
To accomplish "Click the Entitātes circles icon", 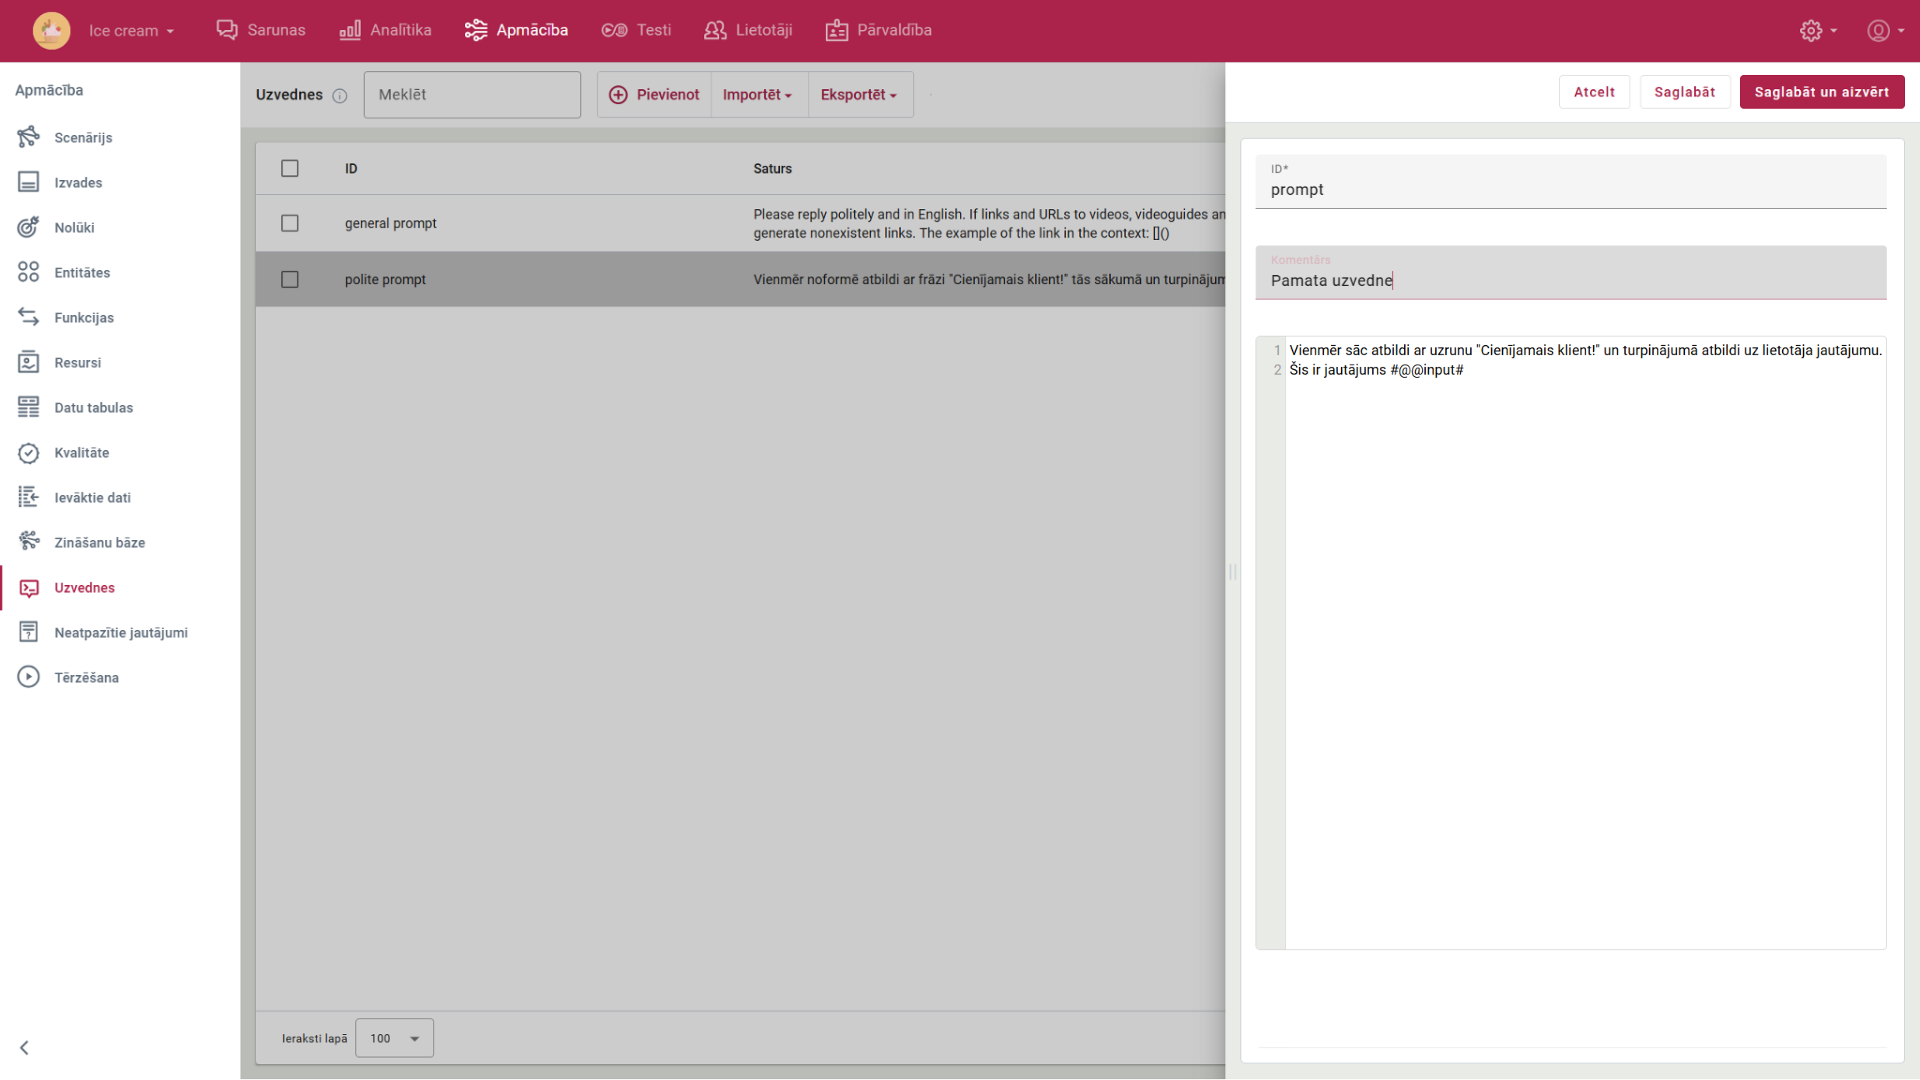I will pyautogui.click(x=28, y=272).
